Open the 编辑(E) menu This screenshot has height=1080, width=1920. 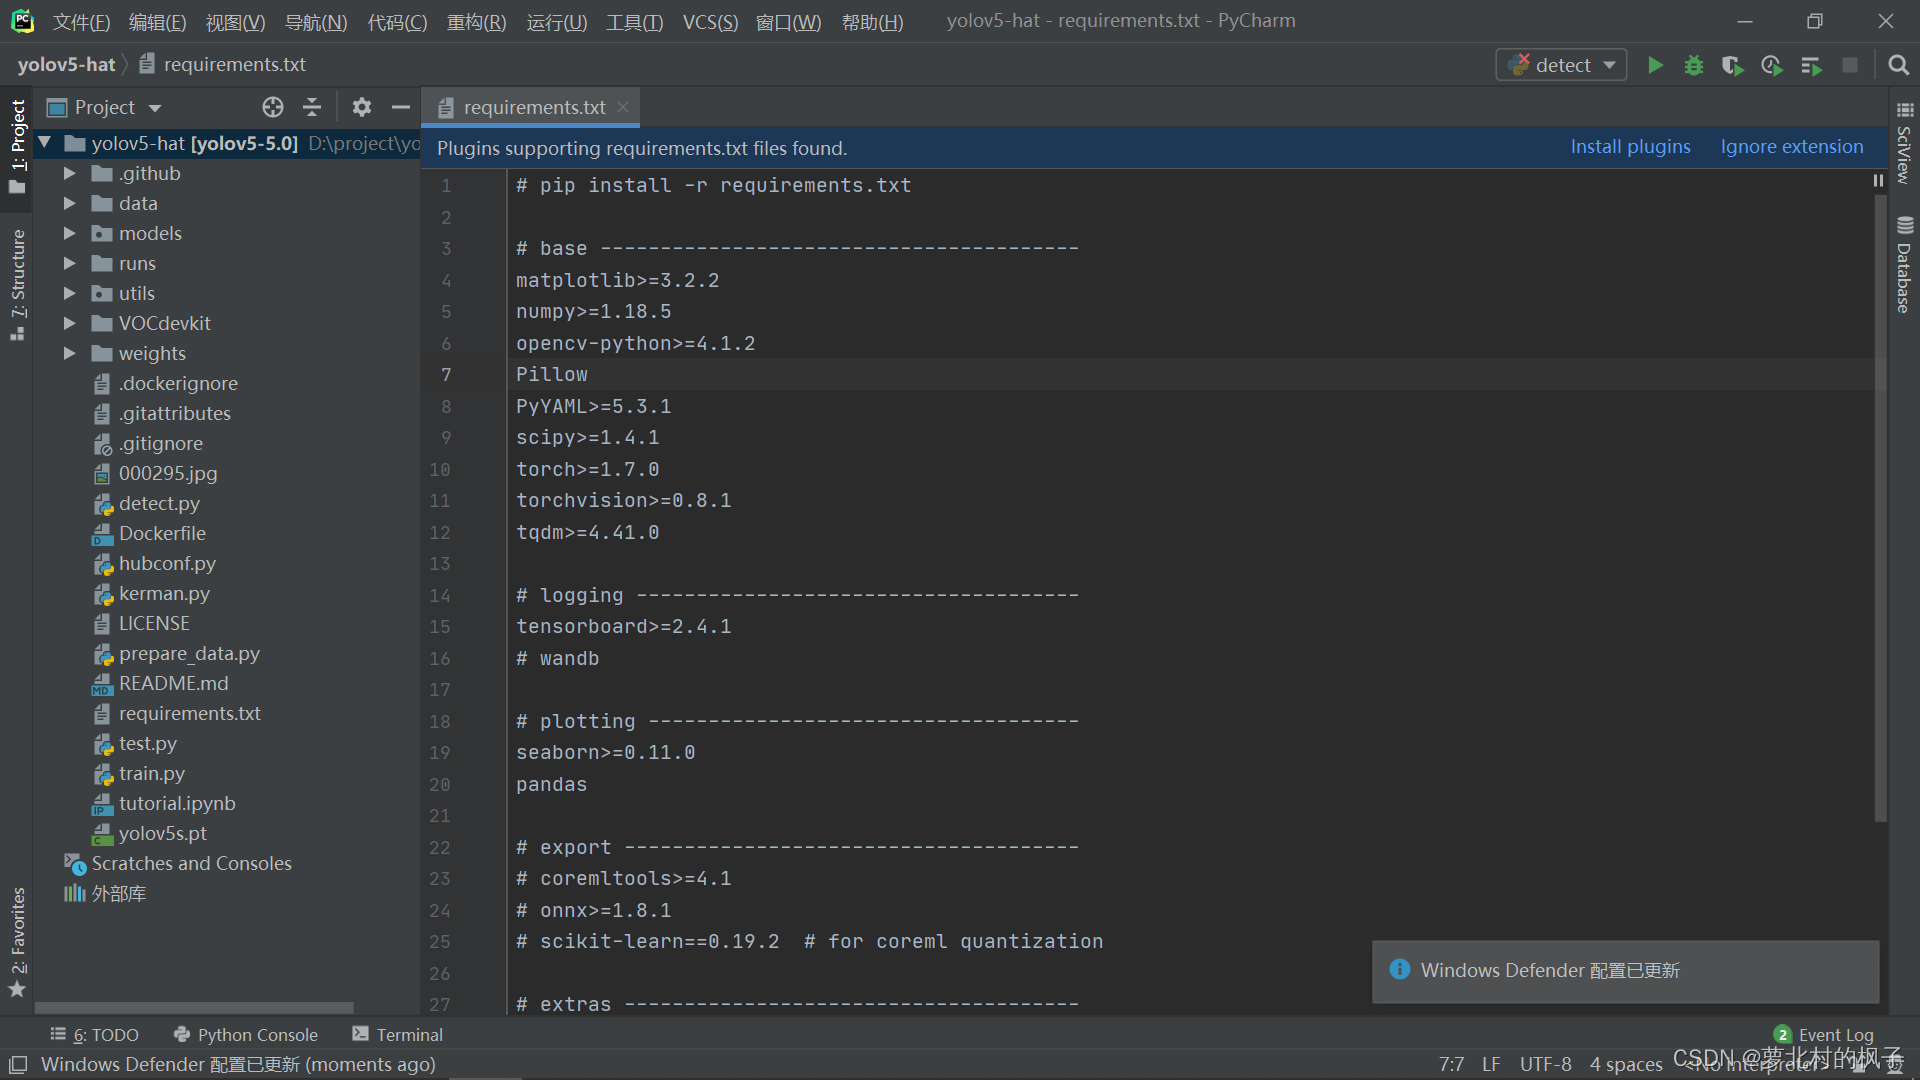[x=157, y=21]
